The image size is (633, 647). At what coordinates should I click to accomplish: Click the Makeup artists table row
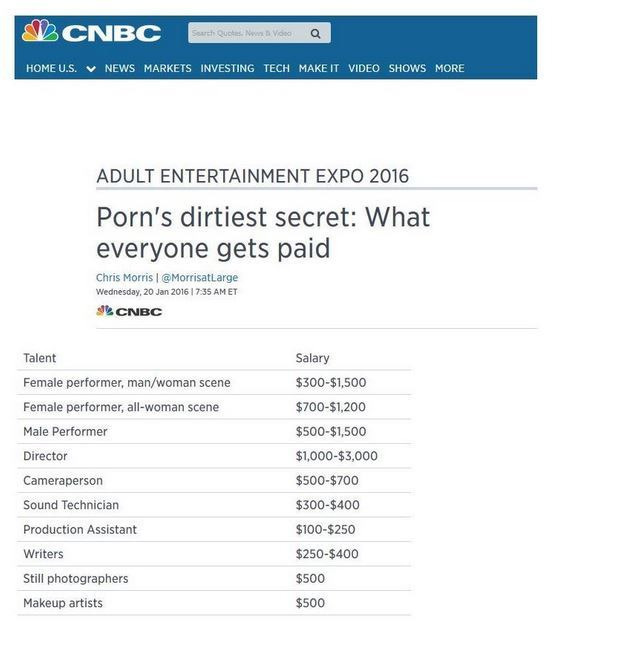pyautogui.click(x=214, y=603)
